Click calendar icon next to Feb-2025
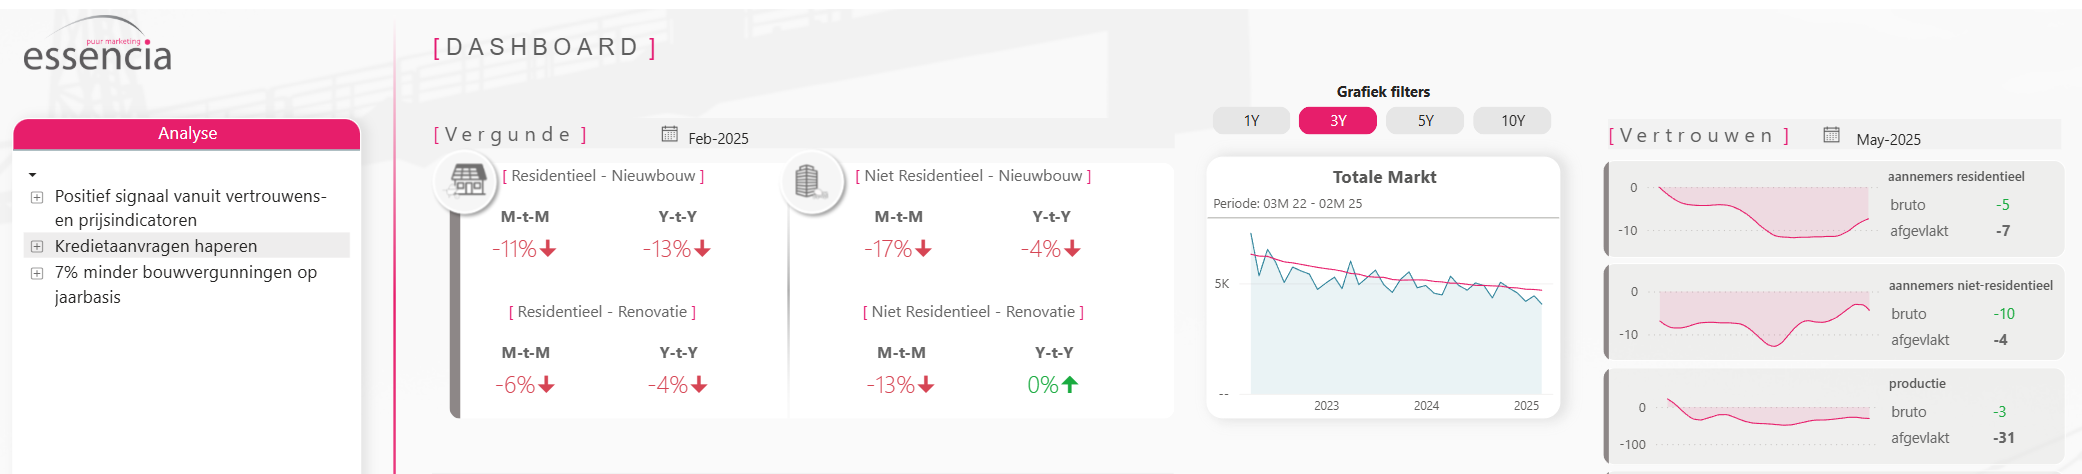This screenshot has width=2082, height=474. point(669,134)
